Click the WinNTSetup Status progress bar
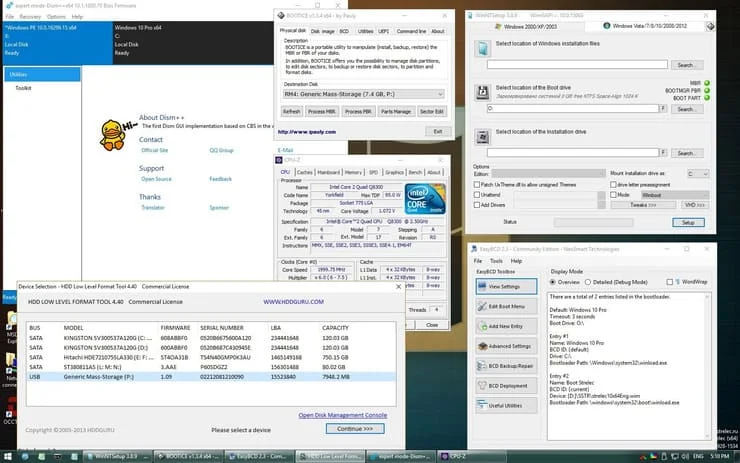740x463 pixels. click(593, 222)
